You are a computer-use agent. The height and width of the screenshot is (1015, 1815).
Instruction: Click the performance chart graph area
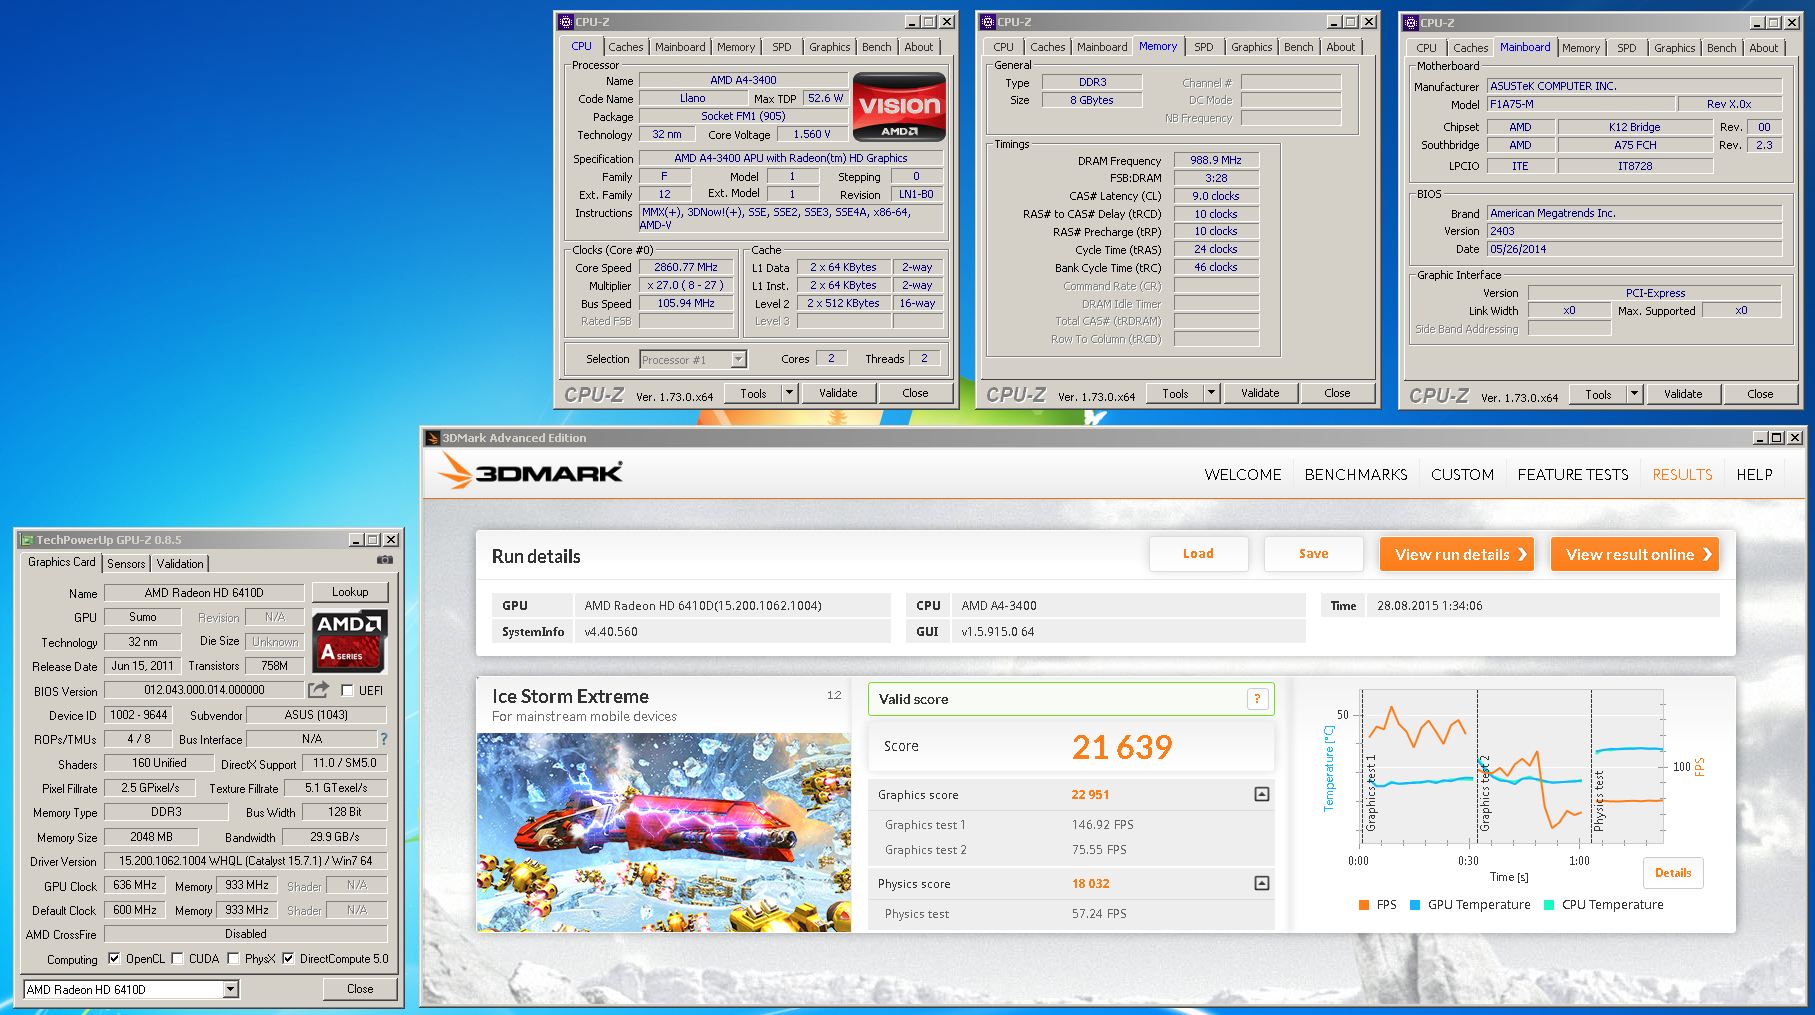(1511, 765)
